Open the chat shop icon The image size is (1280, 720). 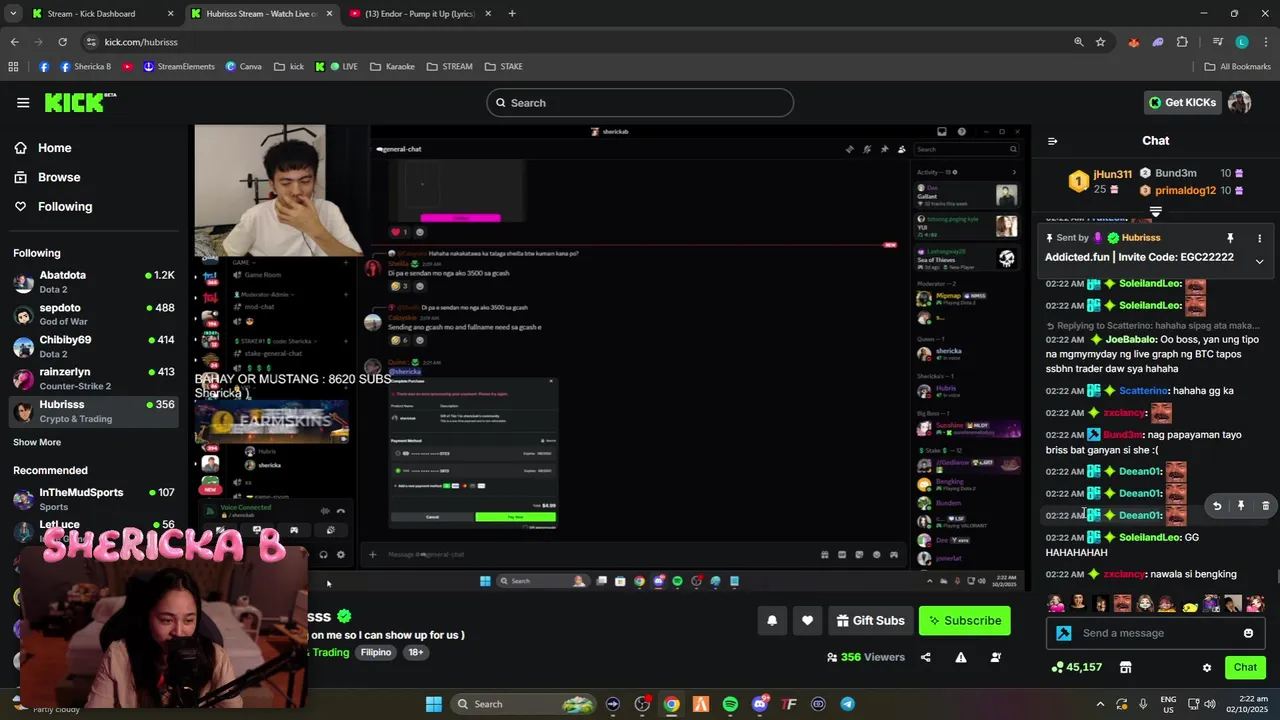1125,667
